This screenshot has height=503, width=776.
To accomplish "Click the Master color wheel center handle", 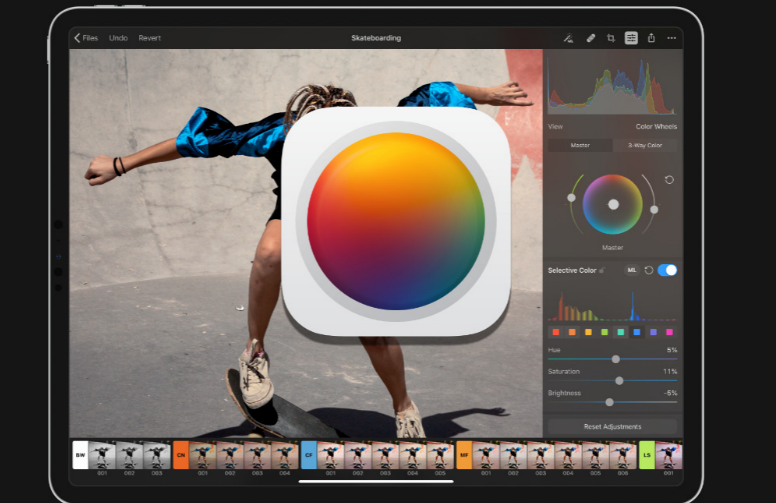I will [613, 204].
